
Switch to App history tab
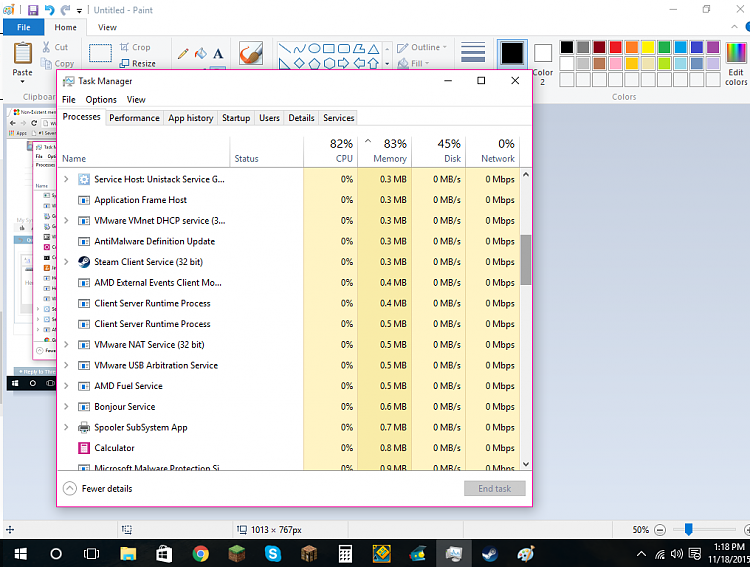[190, 118]
